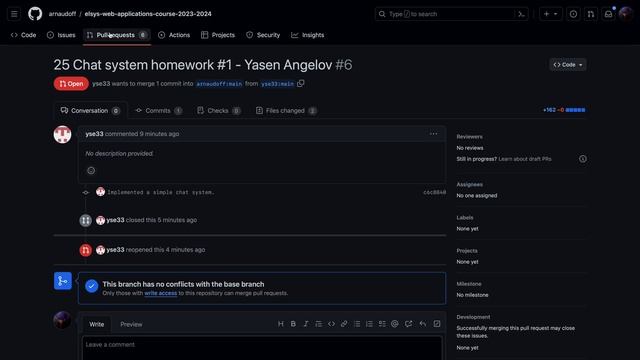Open the issues icon in header
The height and width of the screenshot is (360, 640).
pos(573,14)
